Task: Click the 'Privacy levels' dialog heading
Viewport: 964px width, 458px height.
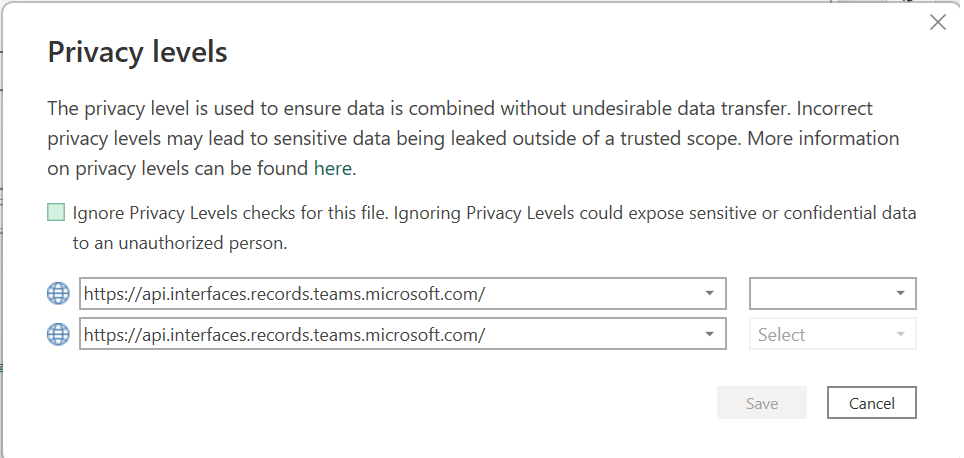Action: coord(138,53)
